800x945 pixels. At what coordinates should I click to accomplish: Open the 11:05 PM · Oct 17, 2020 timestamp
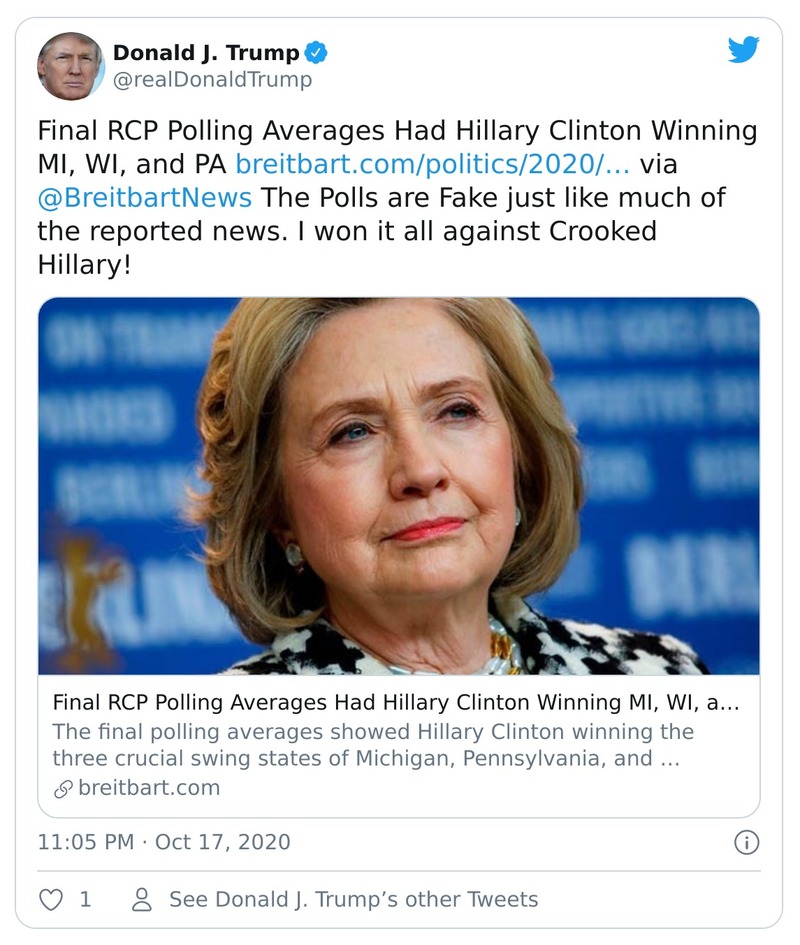[x=164, y=842]
